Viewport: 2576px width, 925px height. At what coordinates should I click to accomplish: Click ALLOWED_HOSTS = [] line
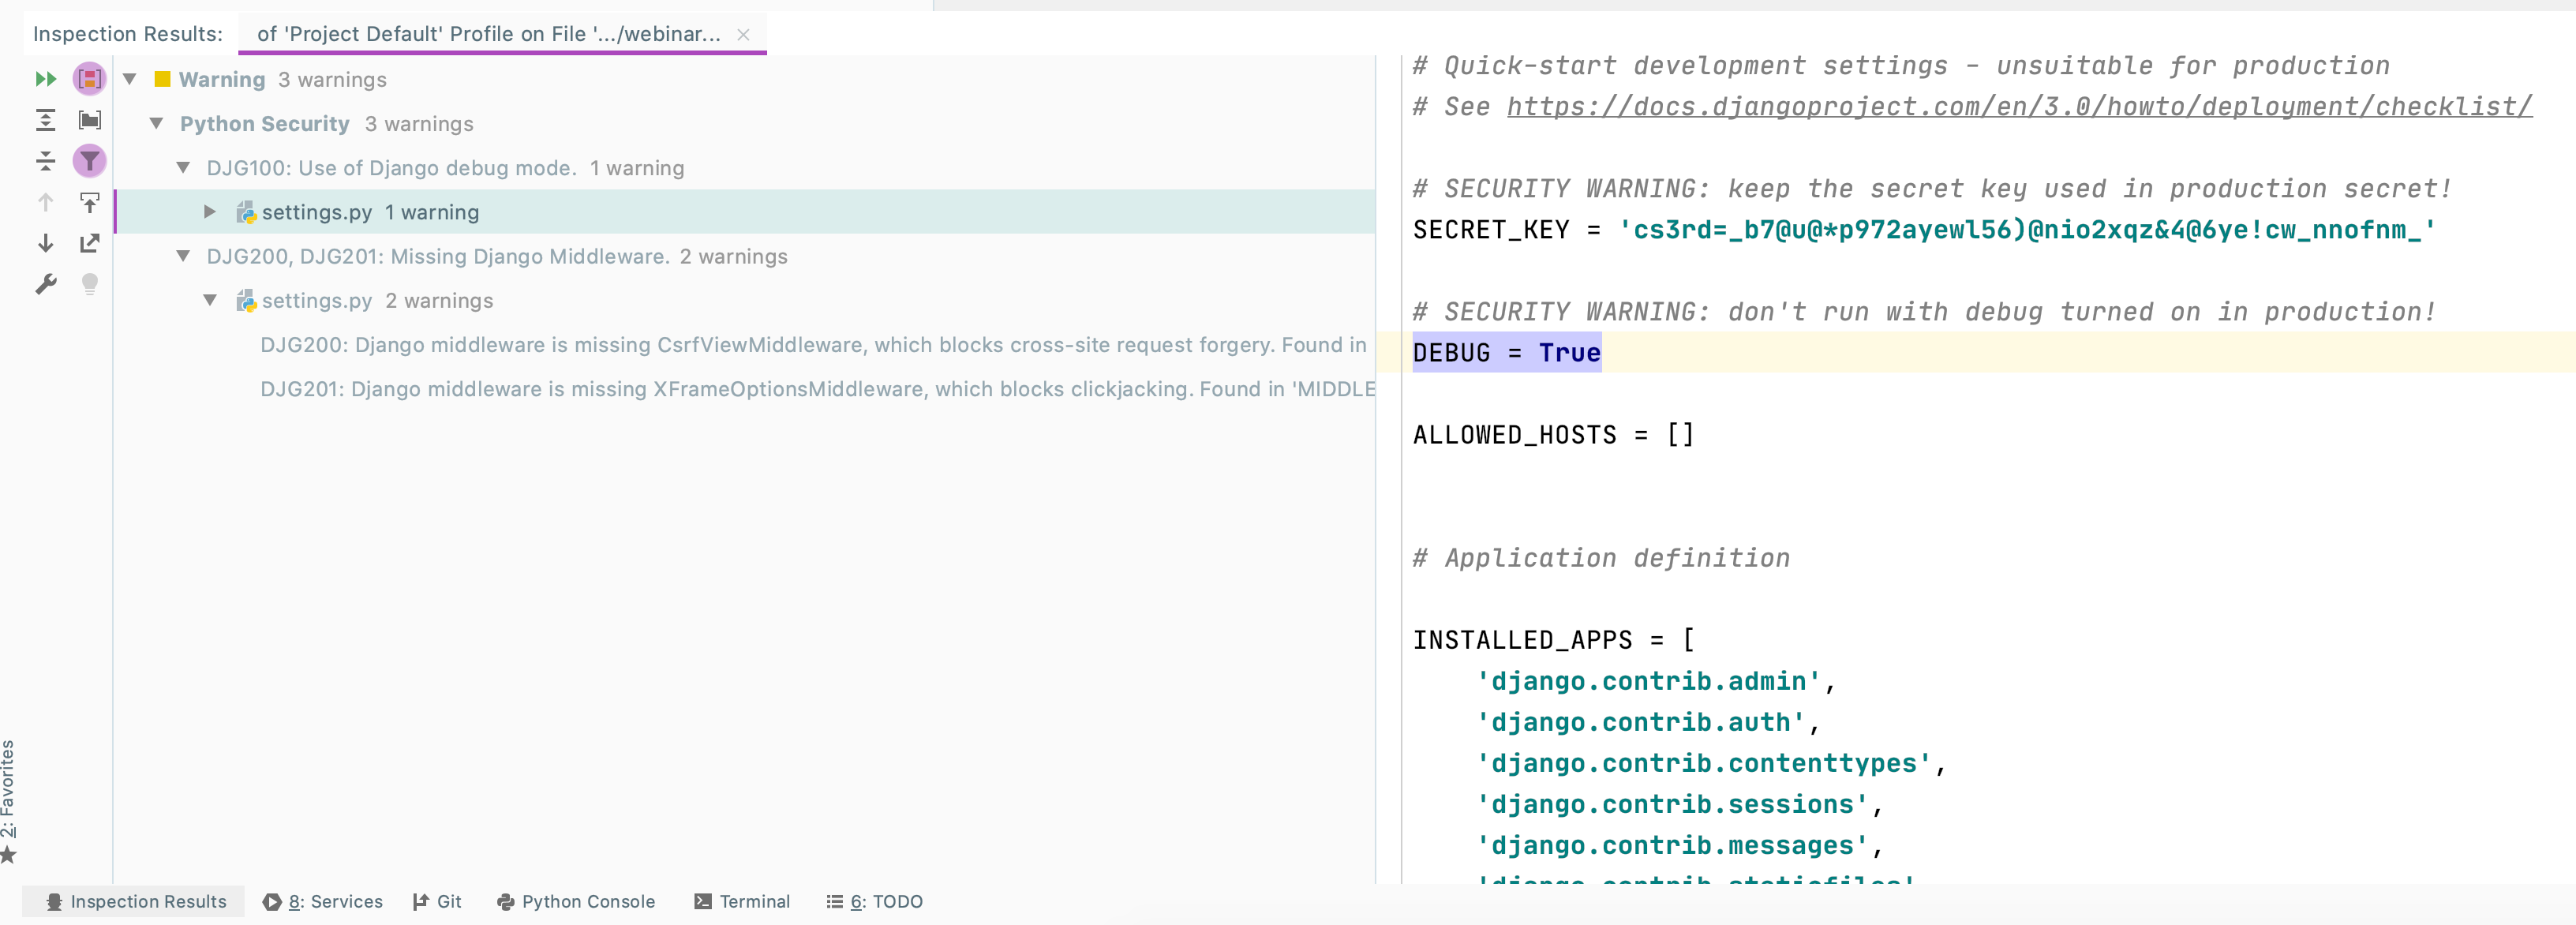1553,435
